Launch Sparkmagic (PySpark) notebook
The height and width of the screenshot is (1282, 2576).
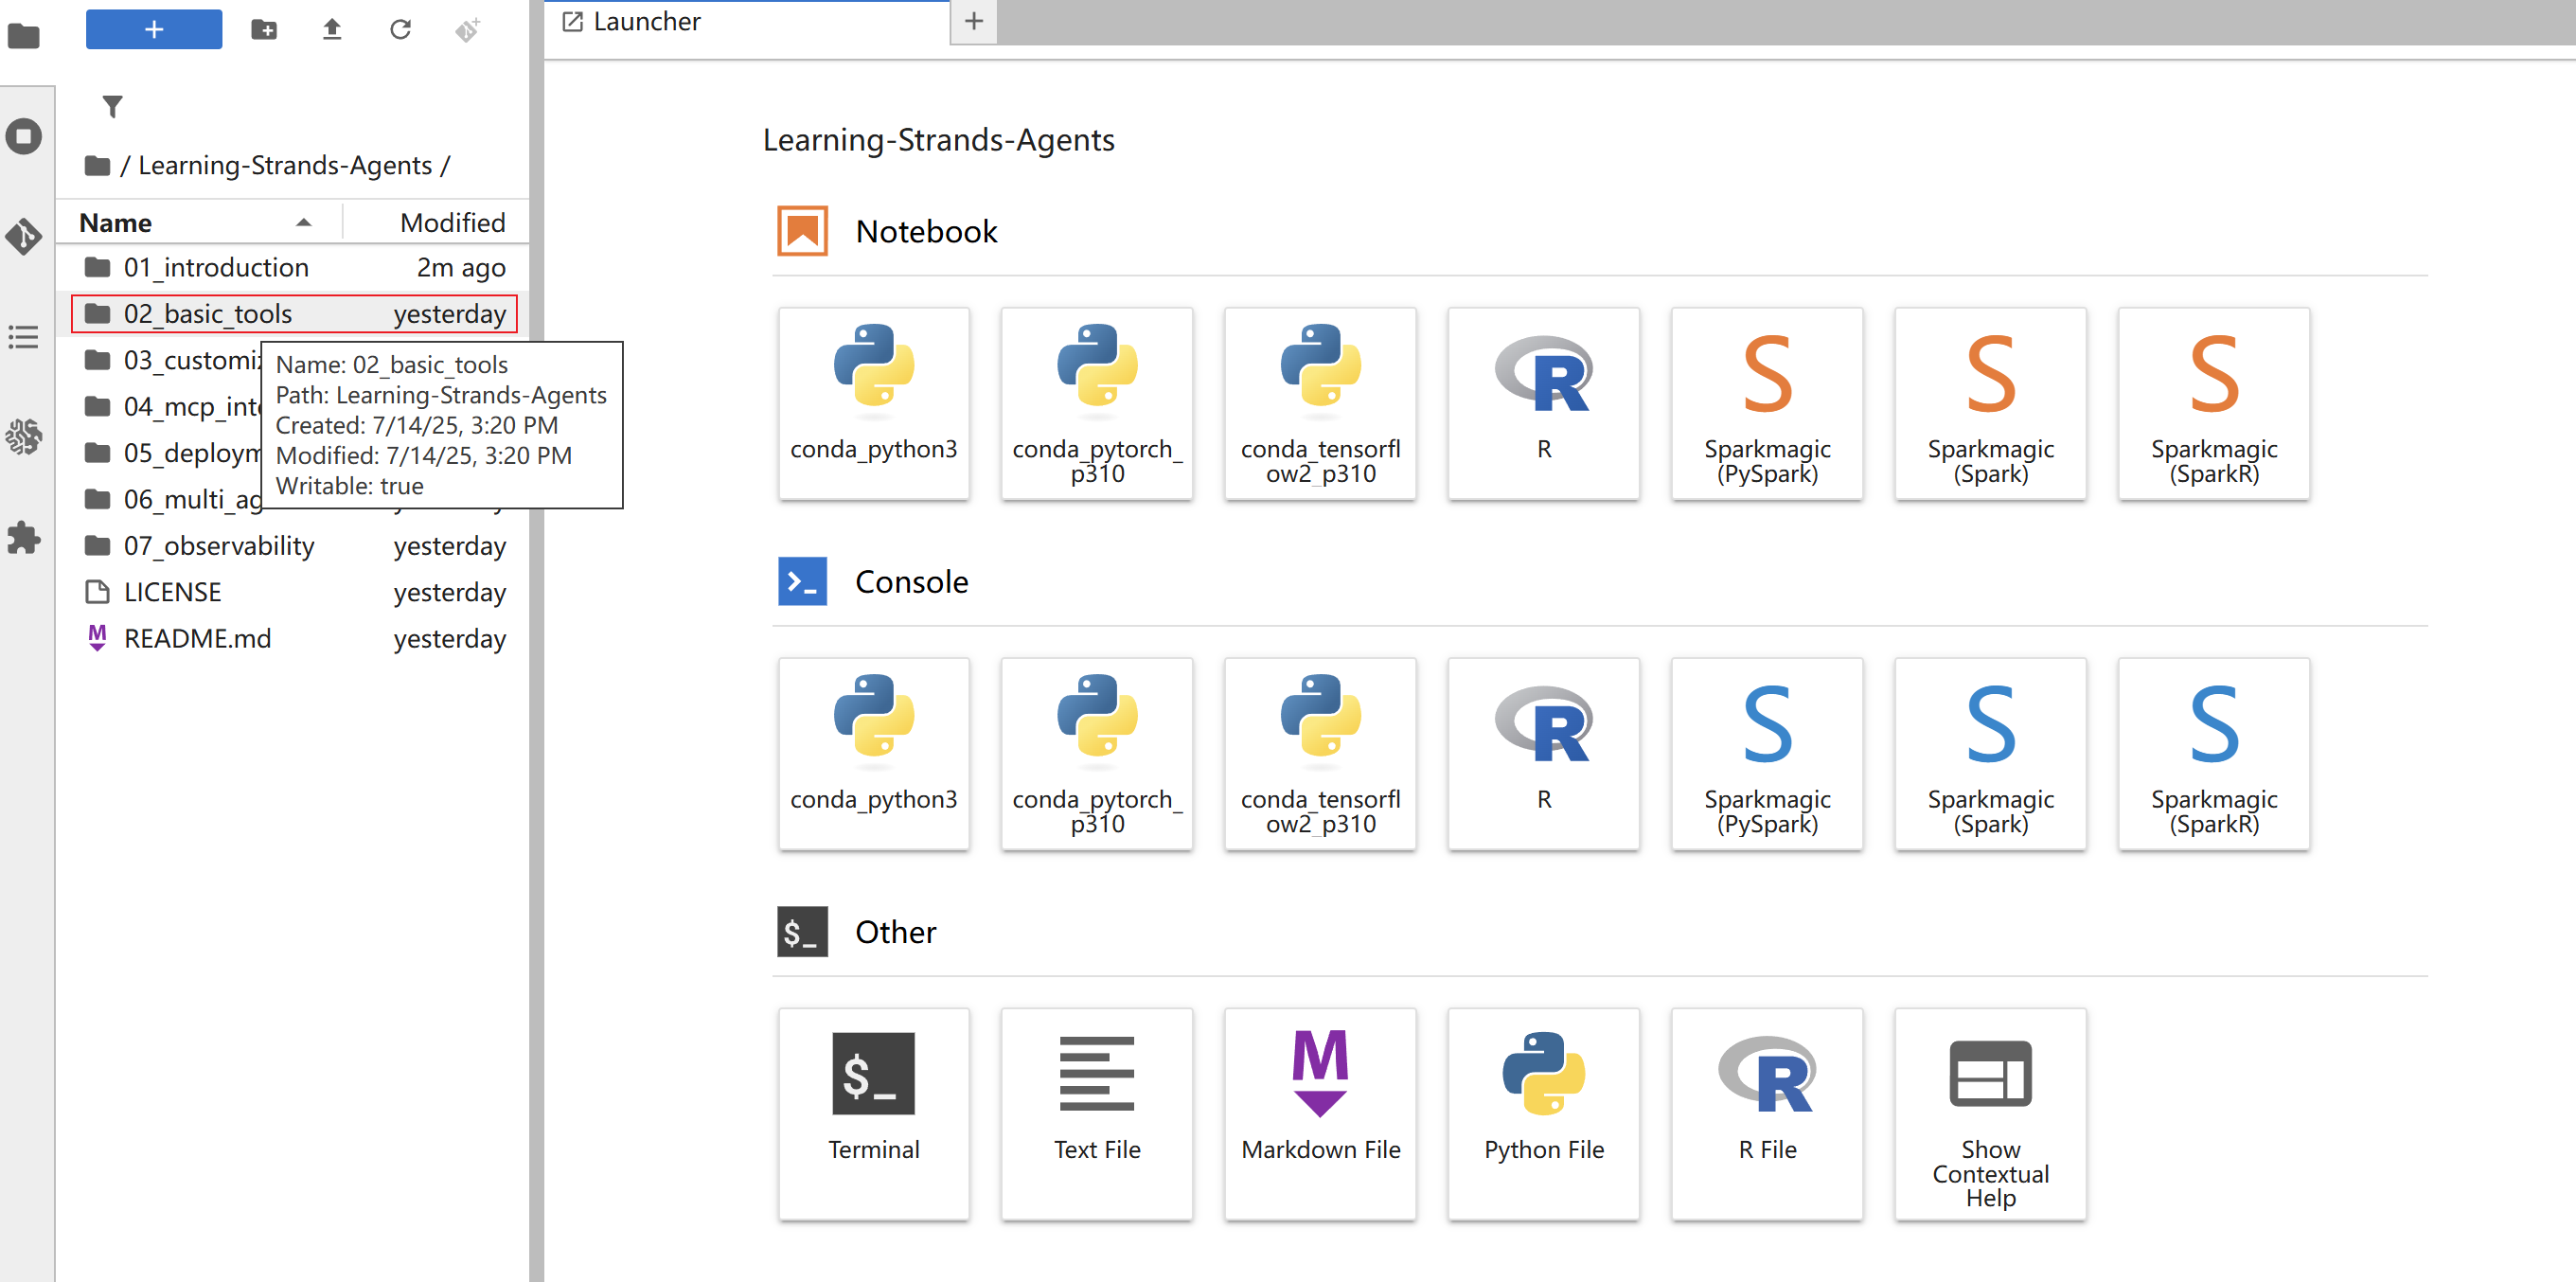(x=1767, y=403)
